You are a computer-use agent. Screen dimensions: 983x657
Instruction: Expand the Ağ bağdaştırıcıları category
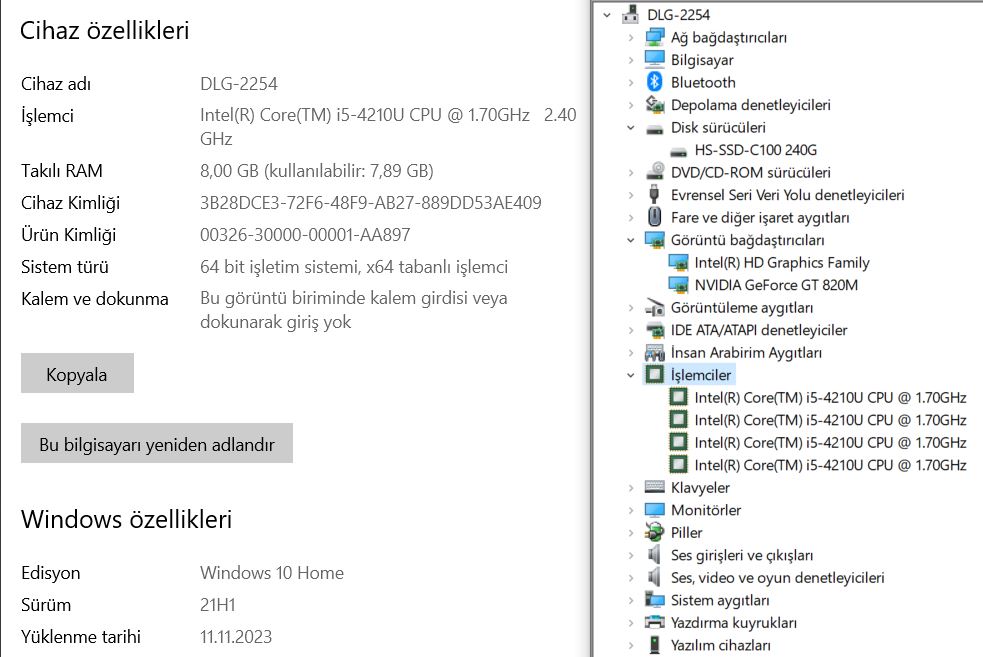[631, 38]
